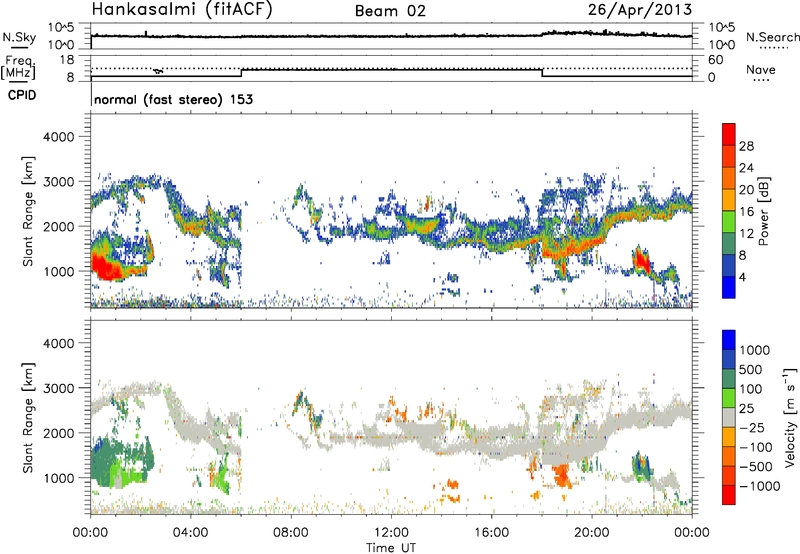
Task: Click the 16 value on the power color bar
Action: coord(746,212)
